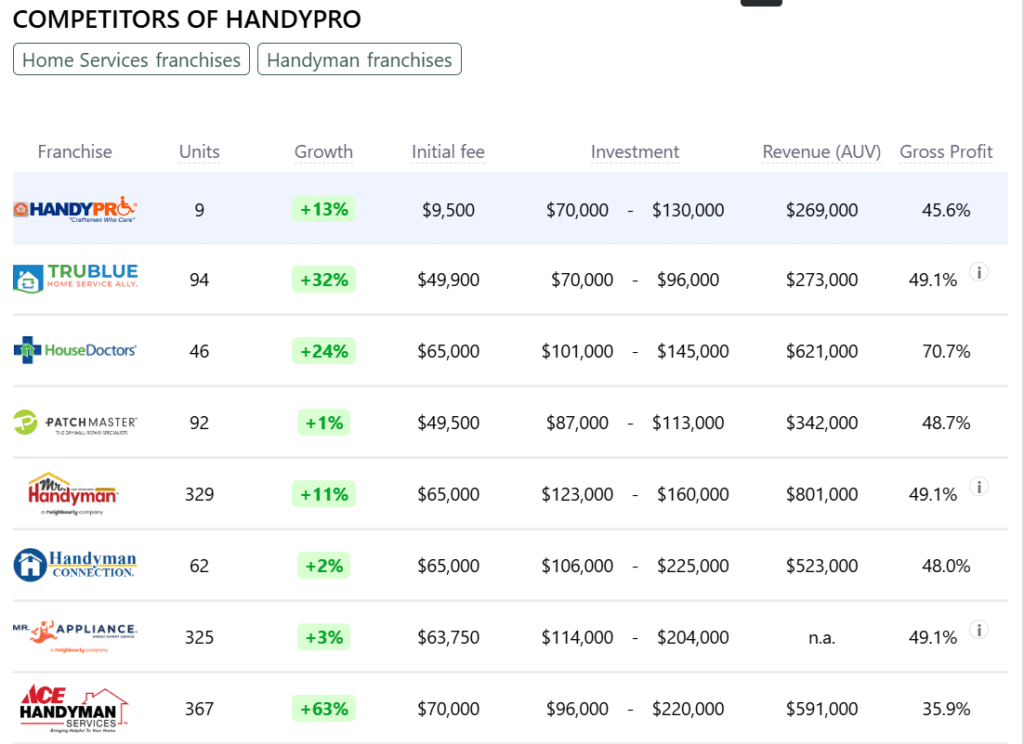Click info icon in TruBlue row
The image size is (1024, 744).
tap(978, 272)
